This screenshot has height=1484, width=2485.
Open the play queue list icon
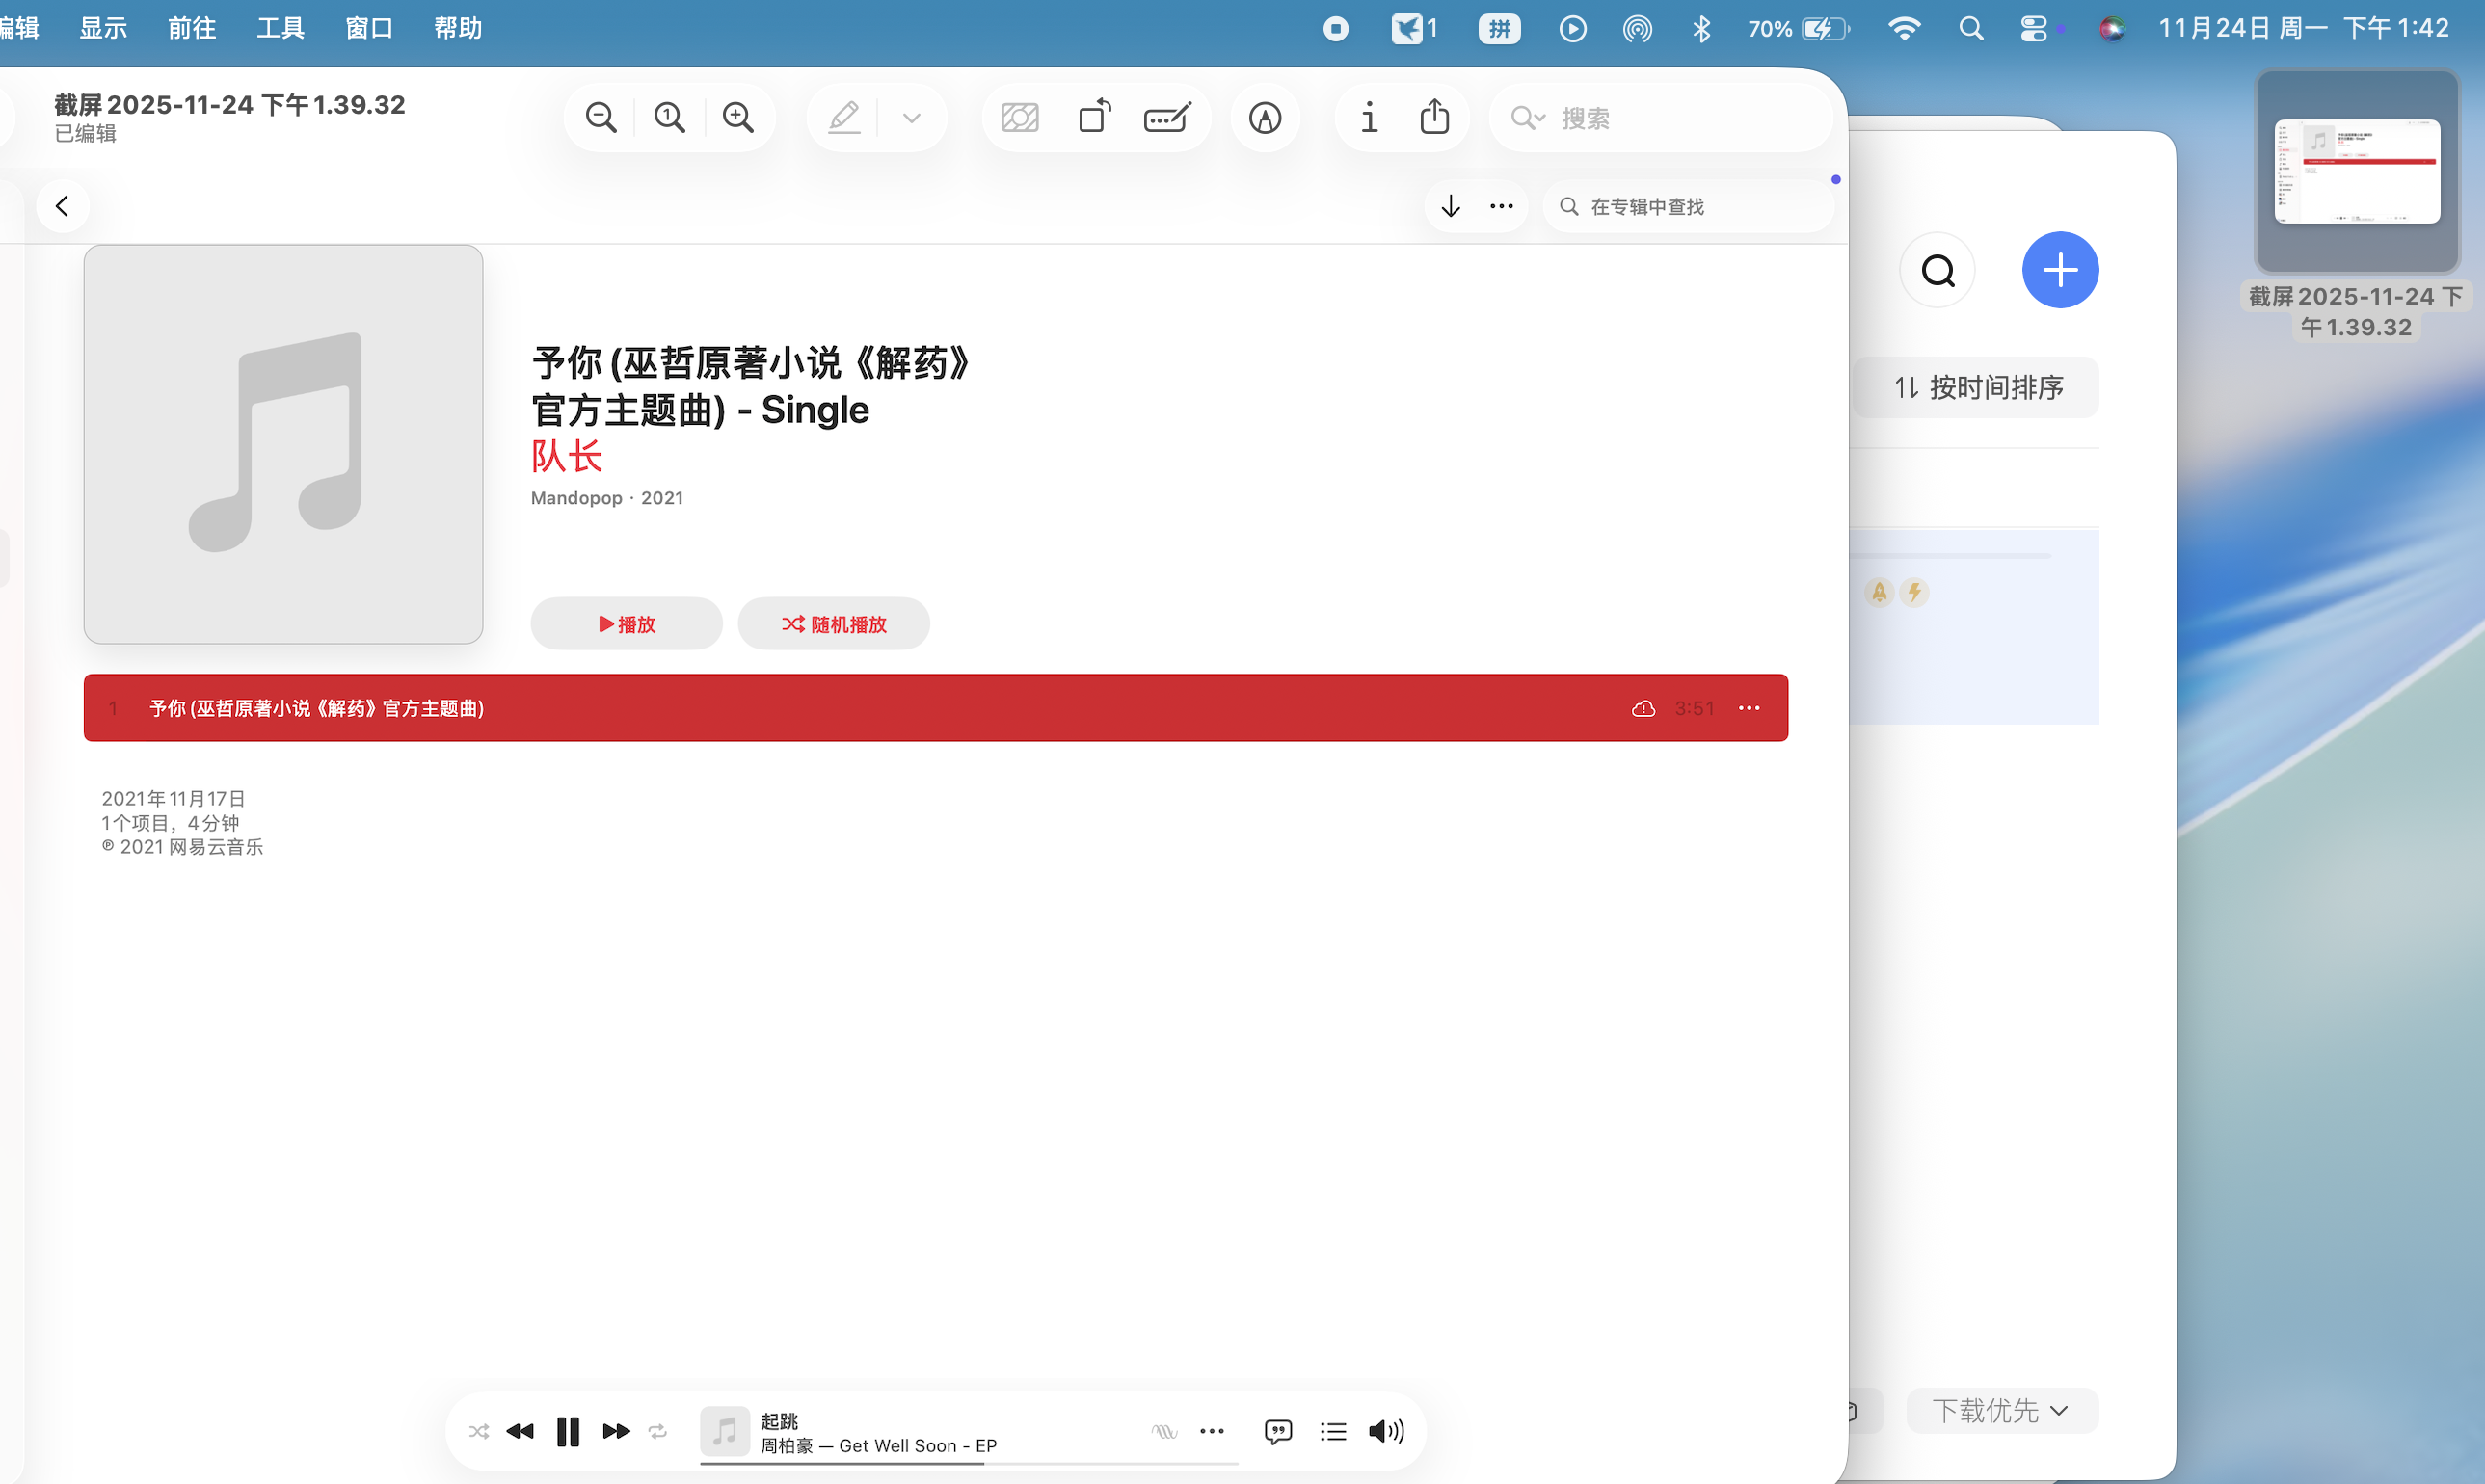tap(1333, 1431)
